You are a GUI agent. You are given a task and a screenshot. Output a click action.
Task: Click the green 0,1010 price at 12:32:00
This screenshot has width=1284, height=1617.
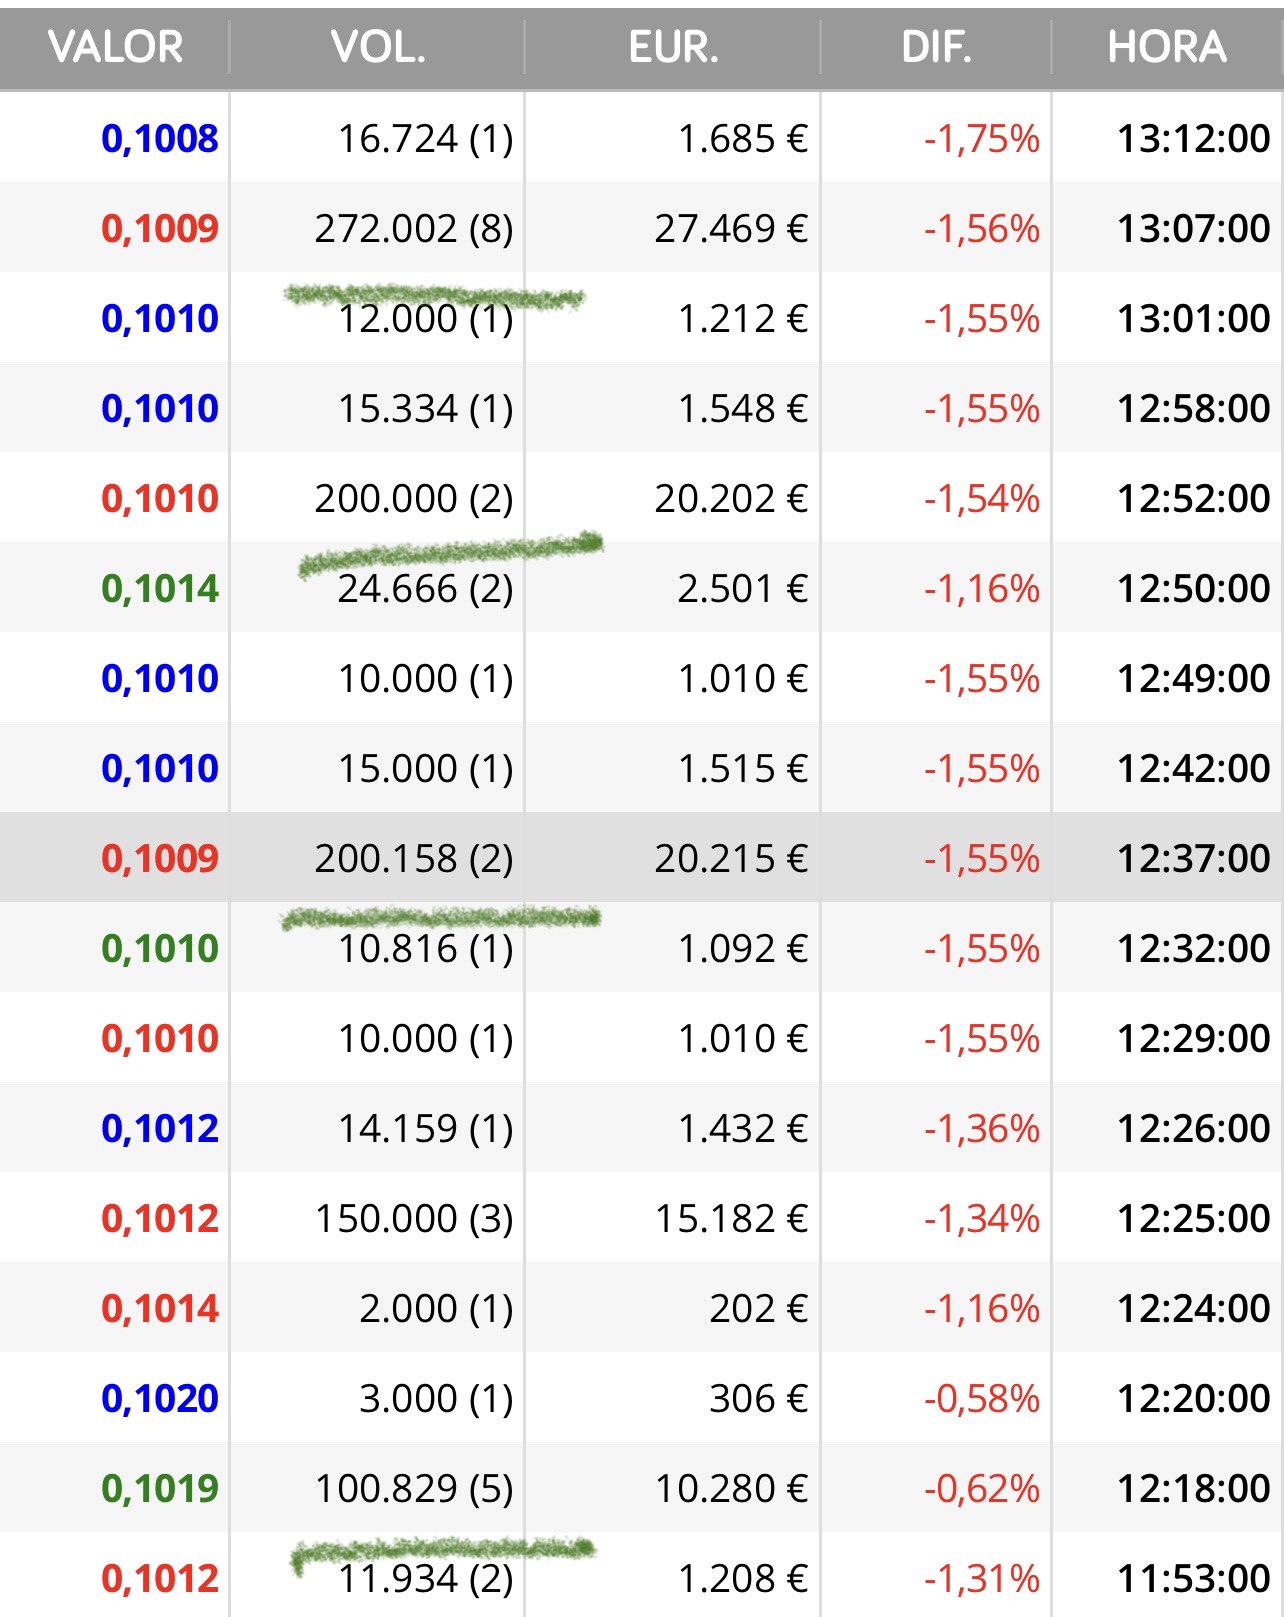(x=160, y=949)
